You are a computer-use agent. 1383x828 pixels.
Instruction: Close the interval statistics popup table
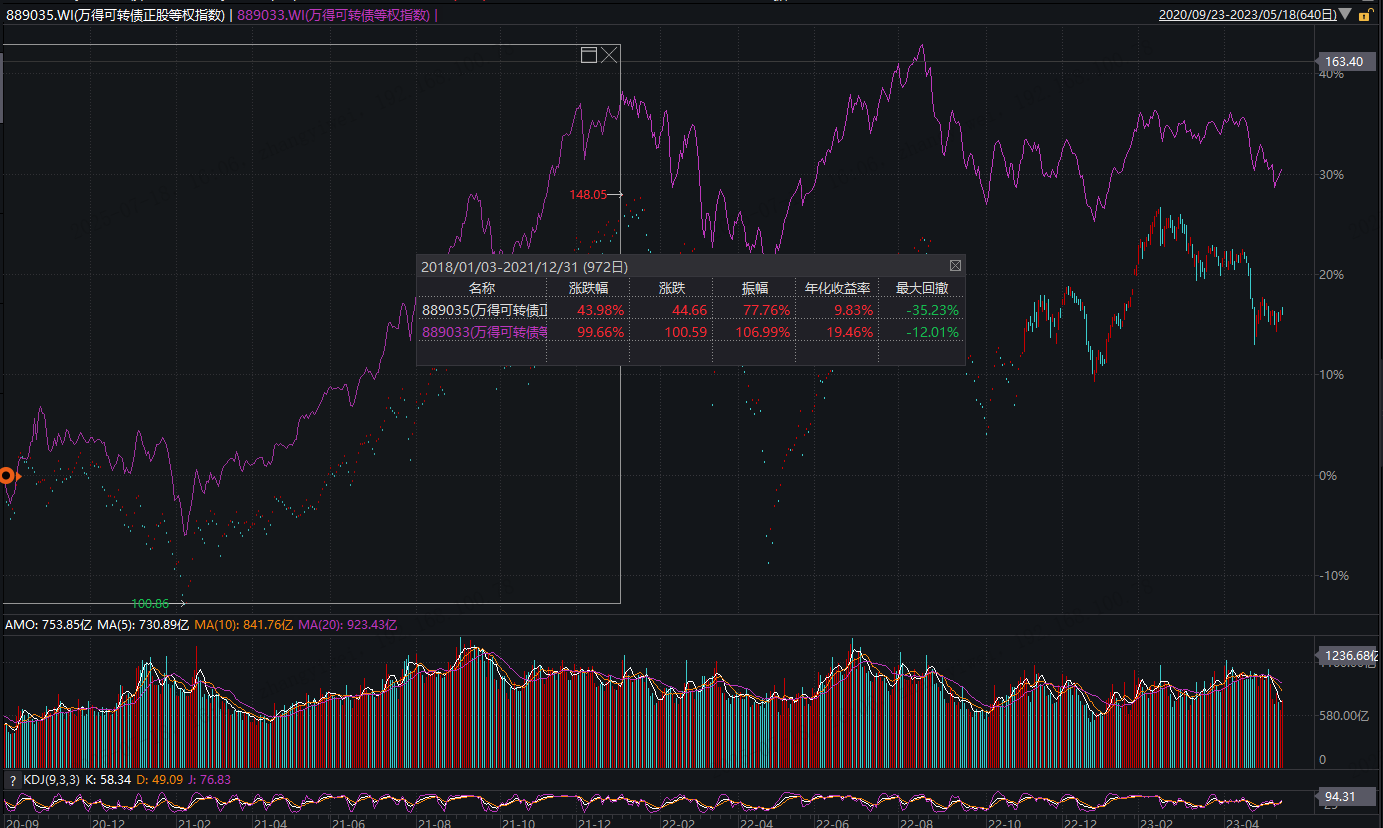click(955, 266)
